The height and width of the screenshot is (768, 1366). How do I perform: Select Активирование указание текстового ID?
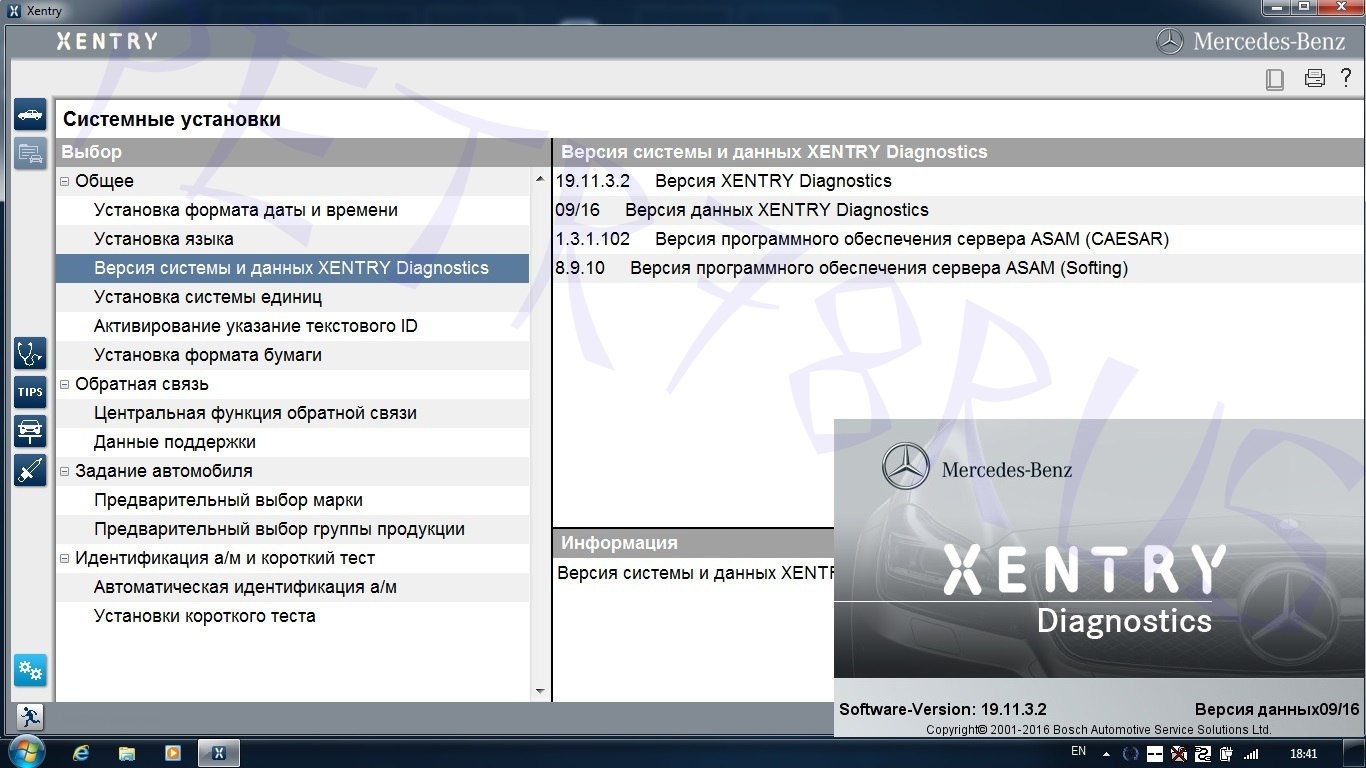[292, 326]
